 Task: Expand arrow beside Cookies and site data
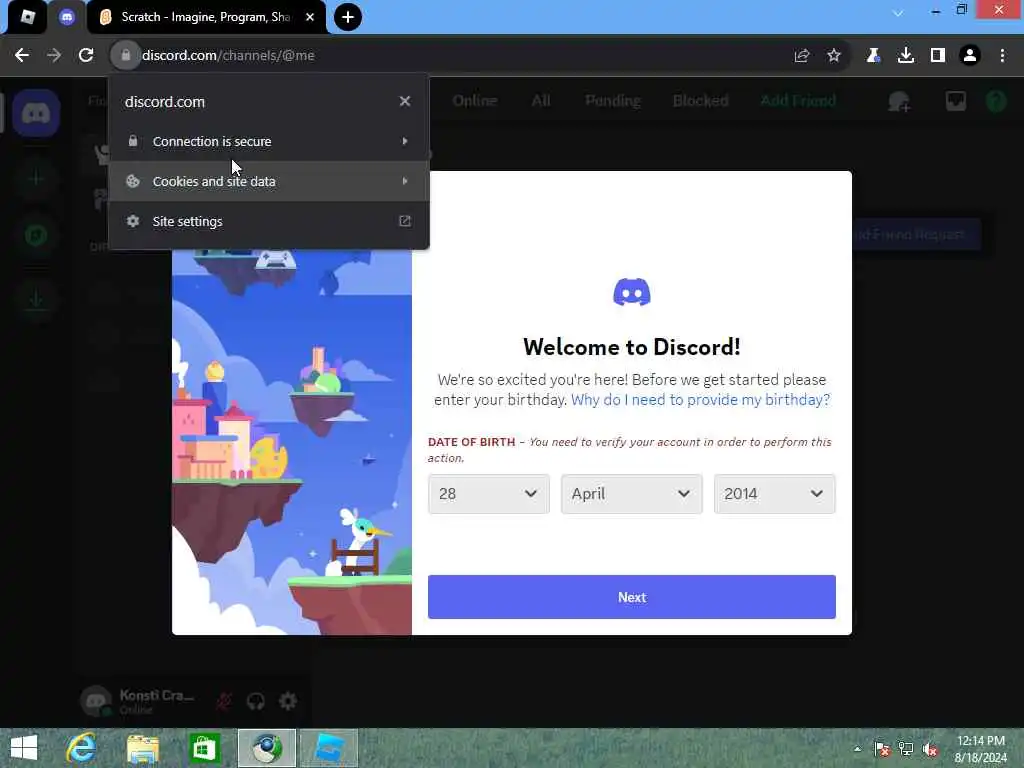tap(405, 181)
